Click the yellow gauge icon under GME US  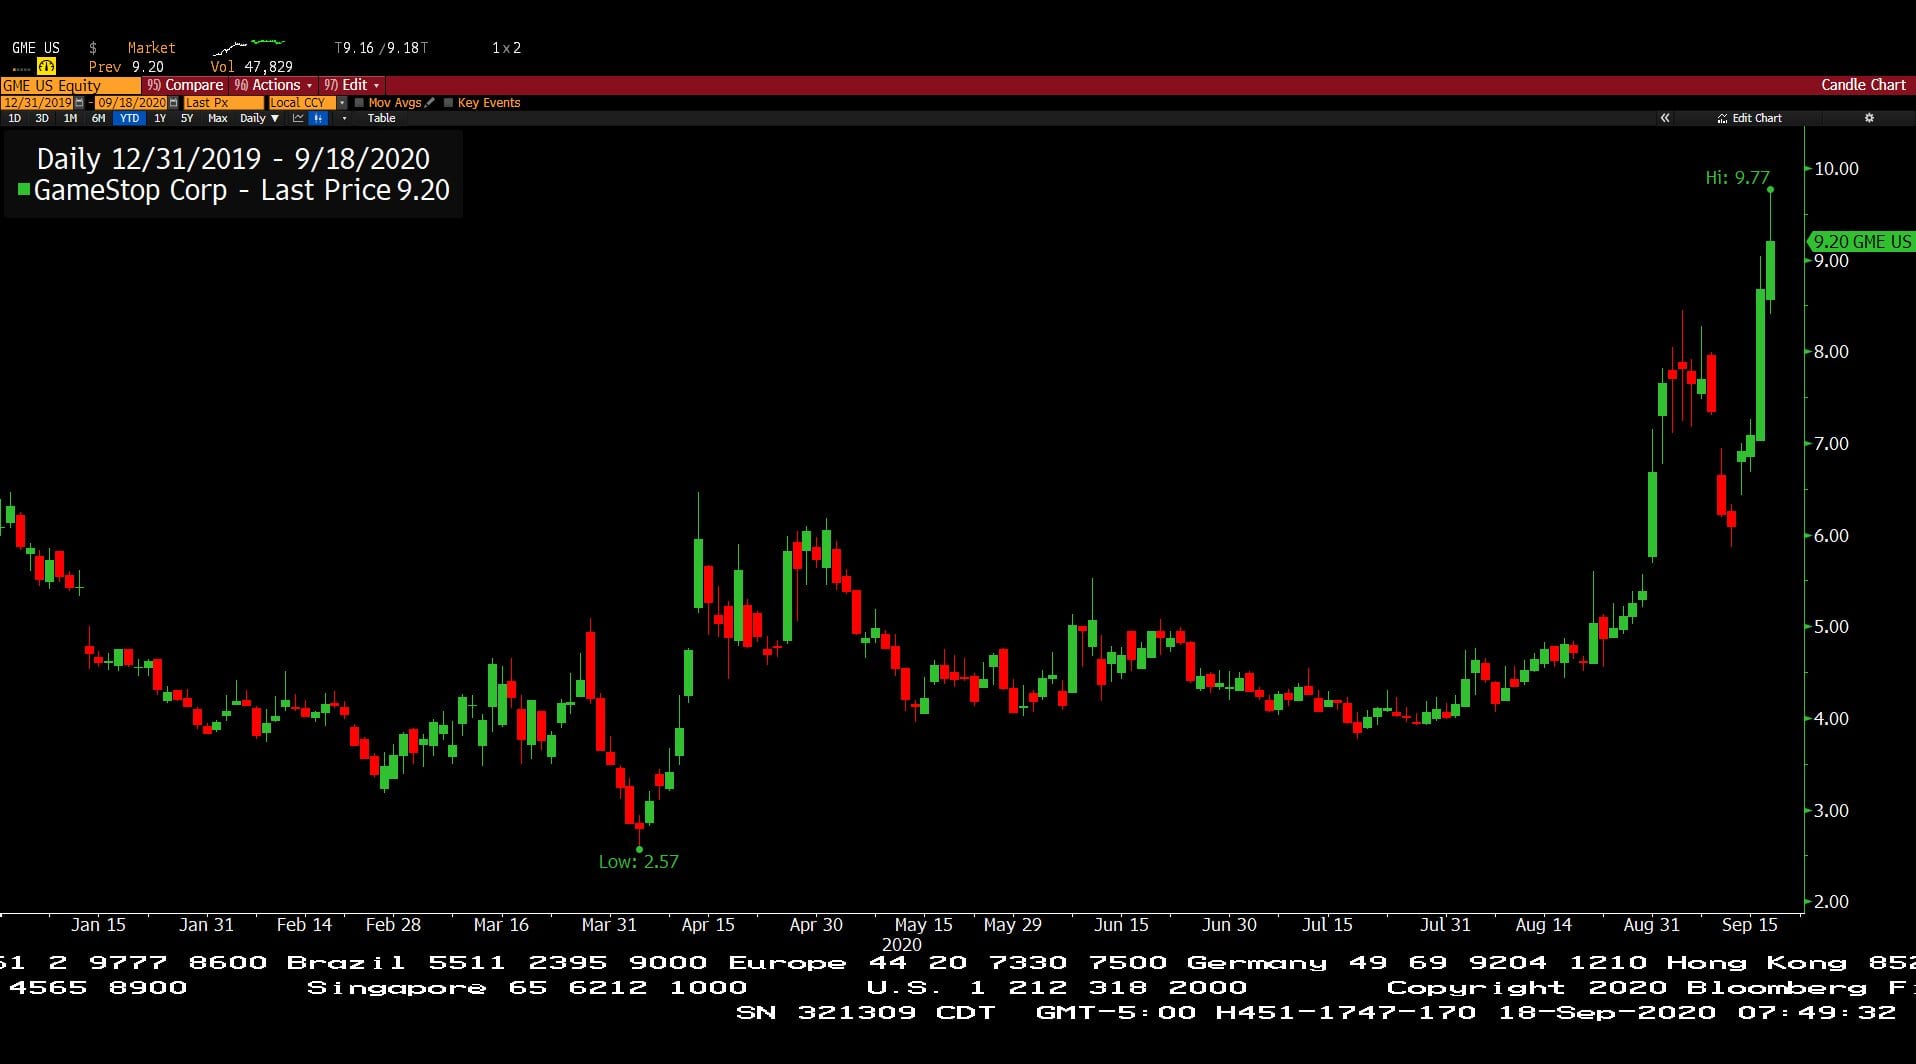tap(46, 67)
